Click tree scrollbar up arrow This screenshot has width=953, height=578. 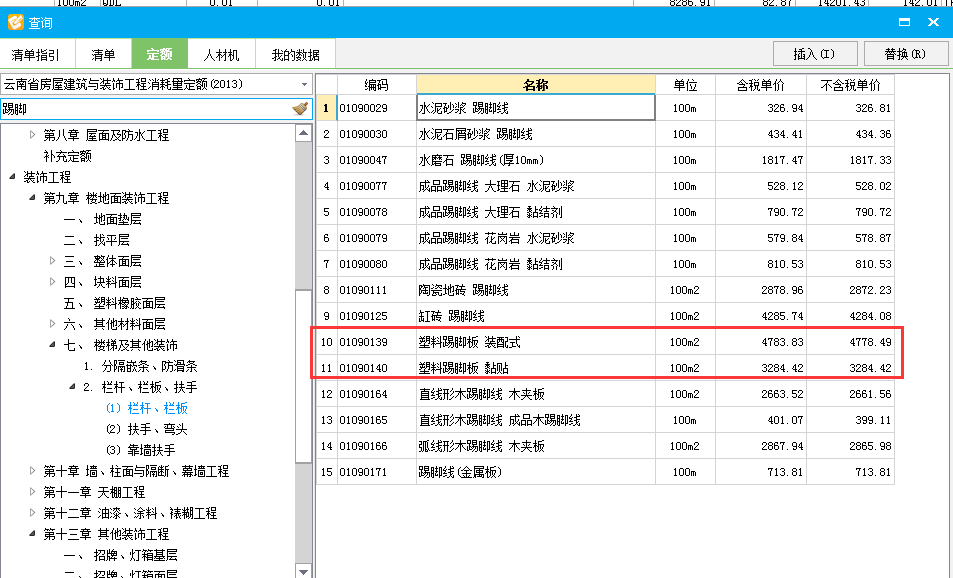[x=303, y=133]
